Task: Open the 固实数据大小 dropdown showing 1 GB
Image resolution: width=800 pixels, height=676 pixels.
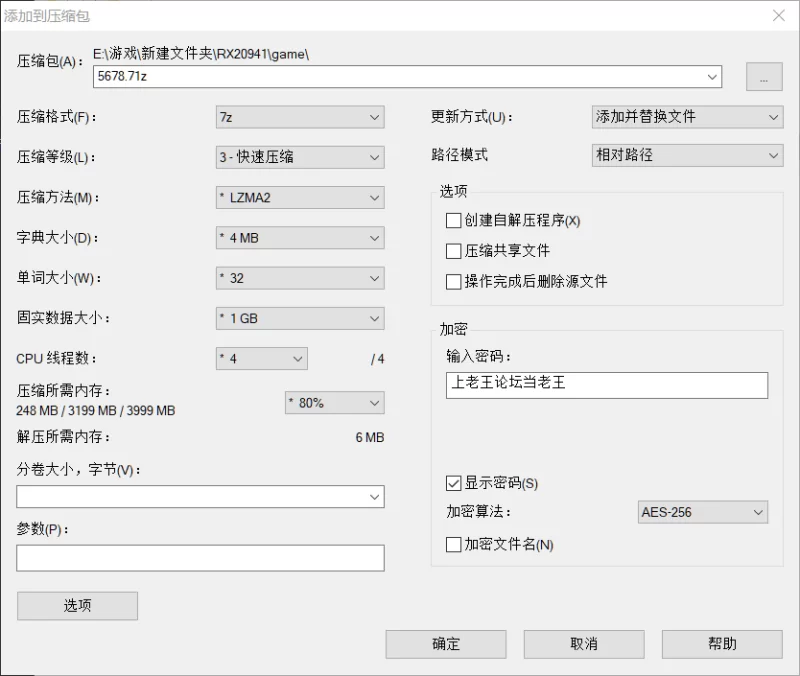Action: point(300,318)
